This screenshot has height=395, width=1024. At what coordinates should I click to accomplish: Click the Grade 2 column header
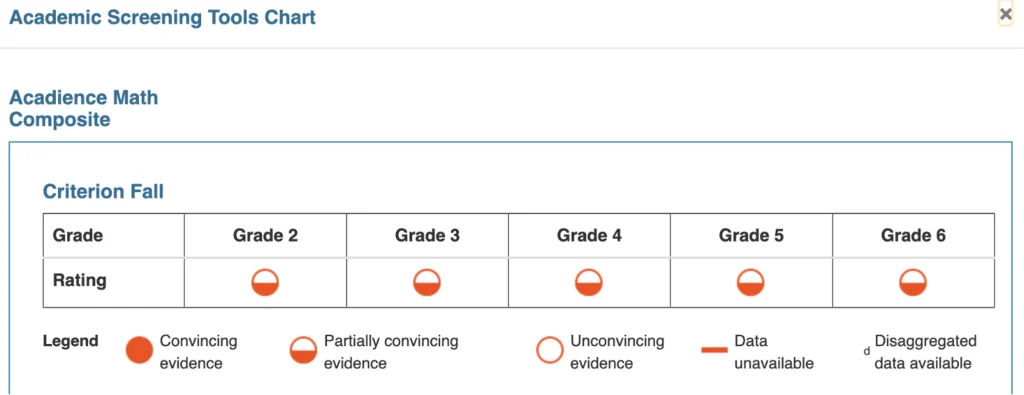(265, 235)
